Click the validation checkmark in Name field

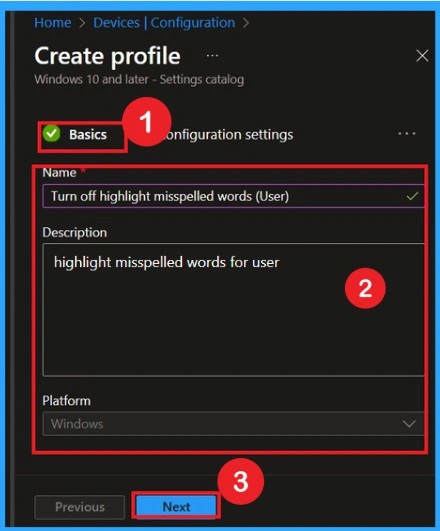[412, 196]
